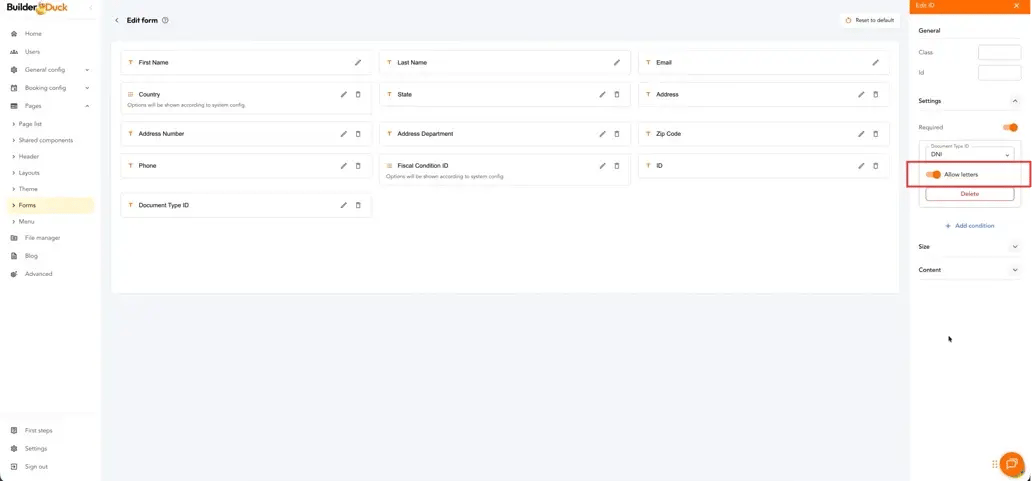Delete the Document Type ID field

click(358, 205)
